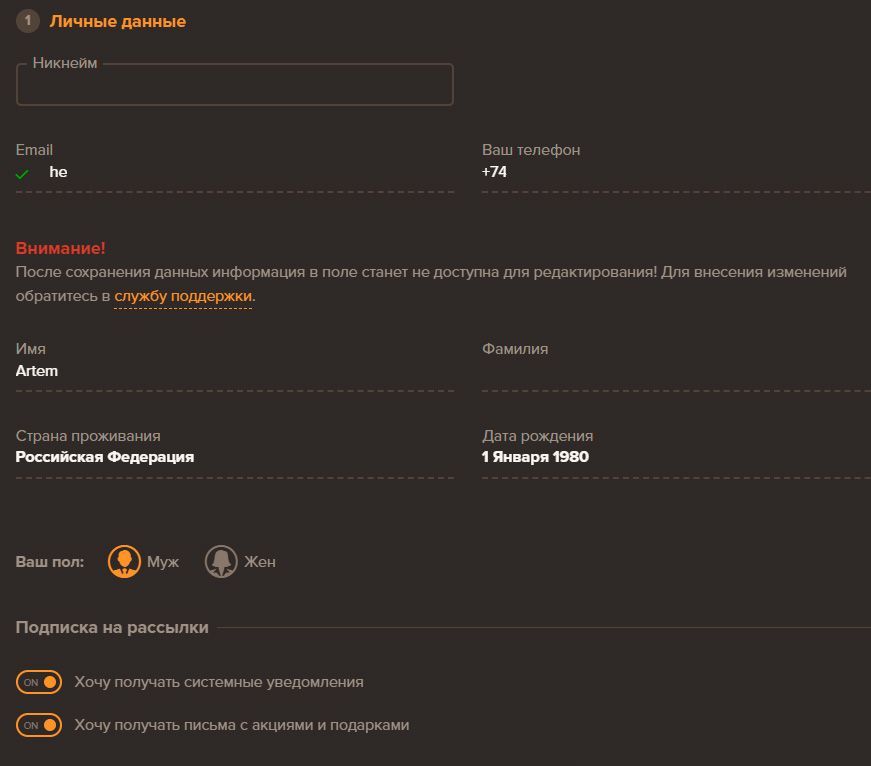The height and width of the screenshot is (766, 871).
Task: Click the "Подписка на рассылки" section title
Action: pyautogui.click(x=112, y=628)
